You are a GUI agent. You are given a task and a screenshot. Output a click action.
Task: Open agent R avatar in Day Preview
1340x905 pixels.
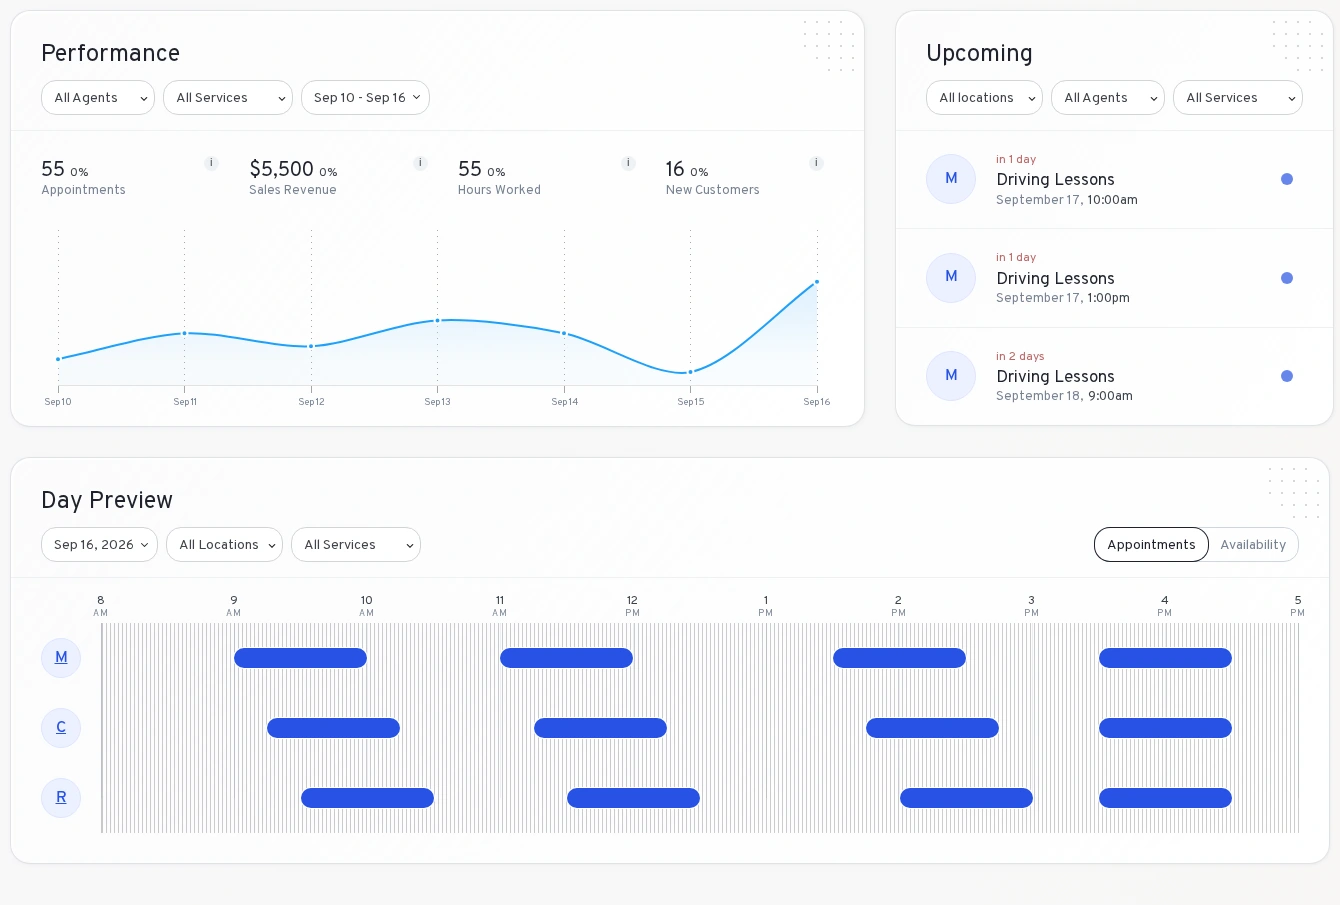[x=61, y=798]
